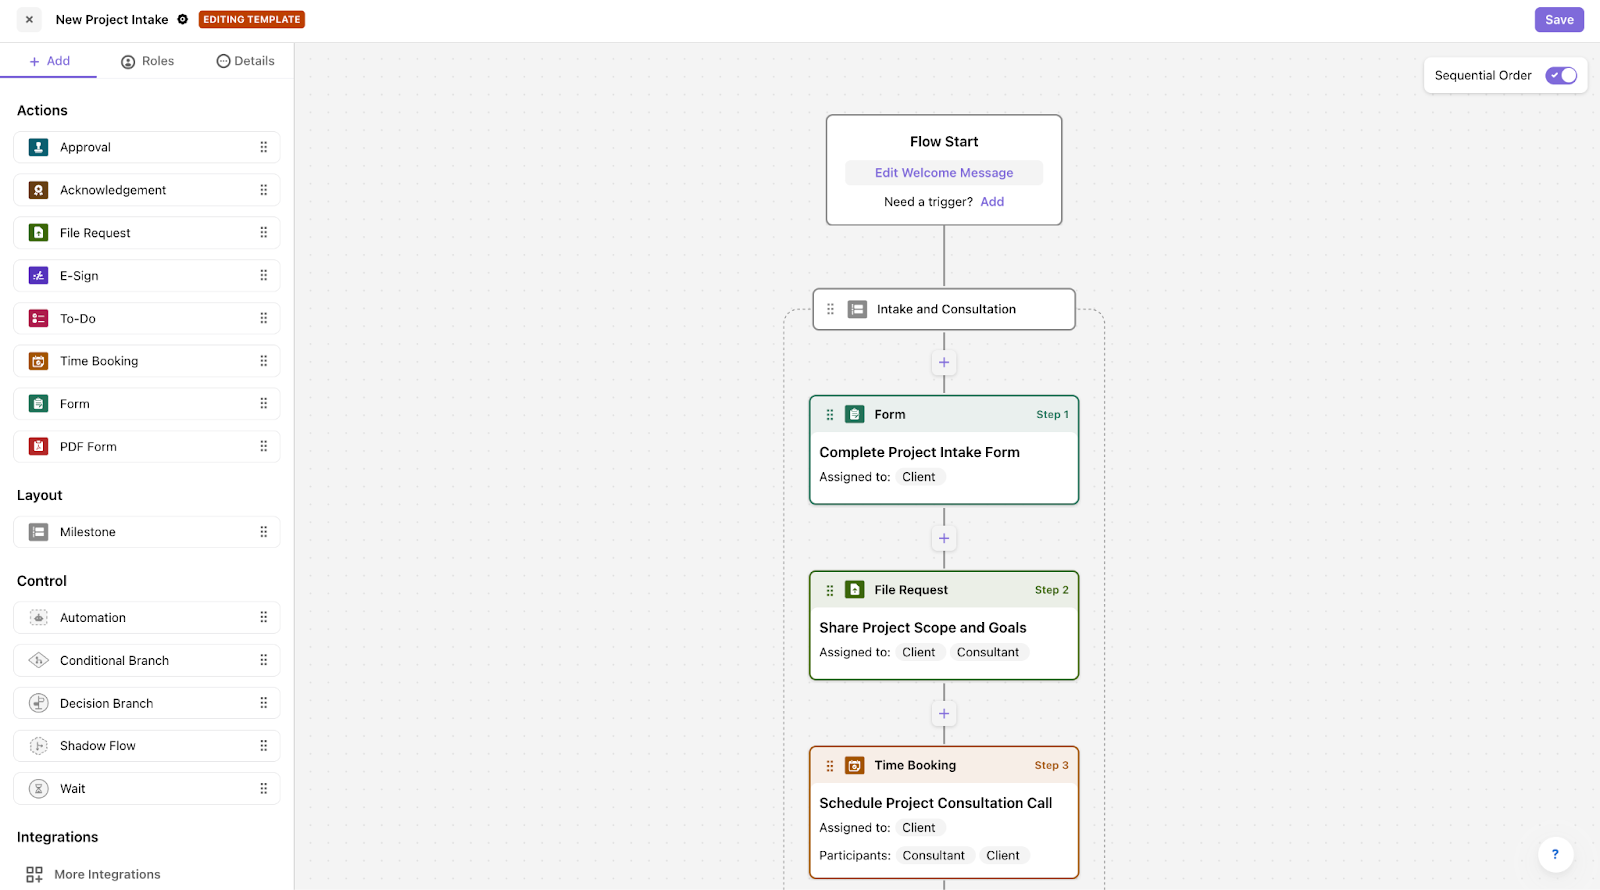Open Edit Welcome Message link
The image size is (1600, 890).
coord(943,172)
